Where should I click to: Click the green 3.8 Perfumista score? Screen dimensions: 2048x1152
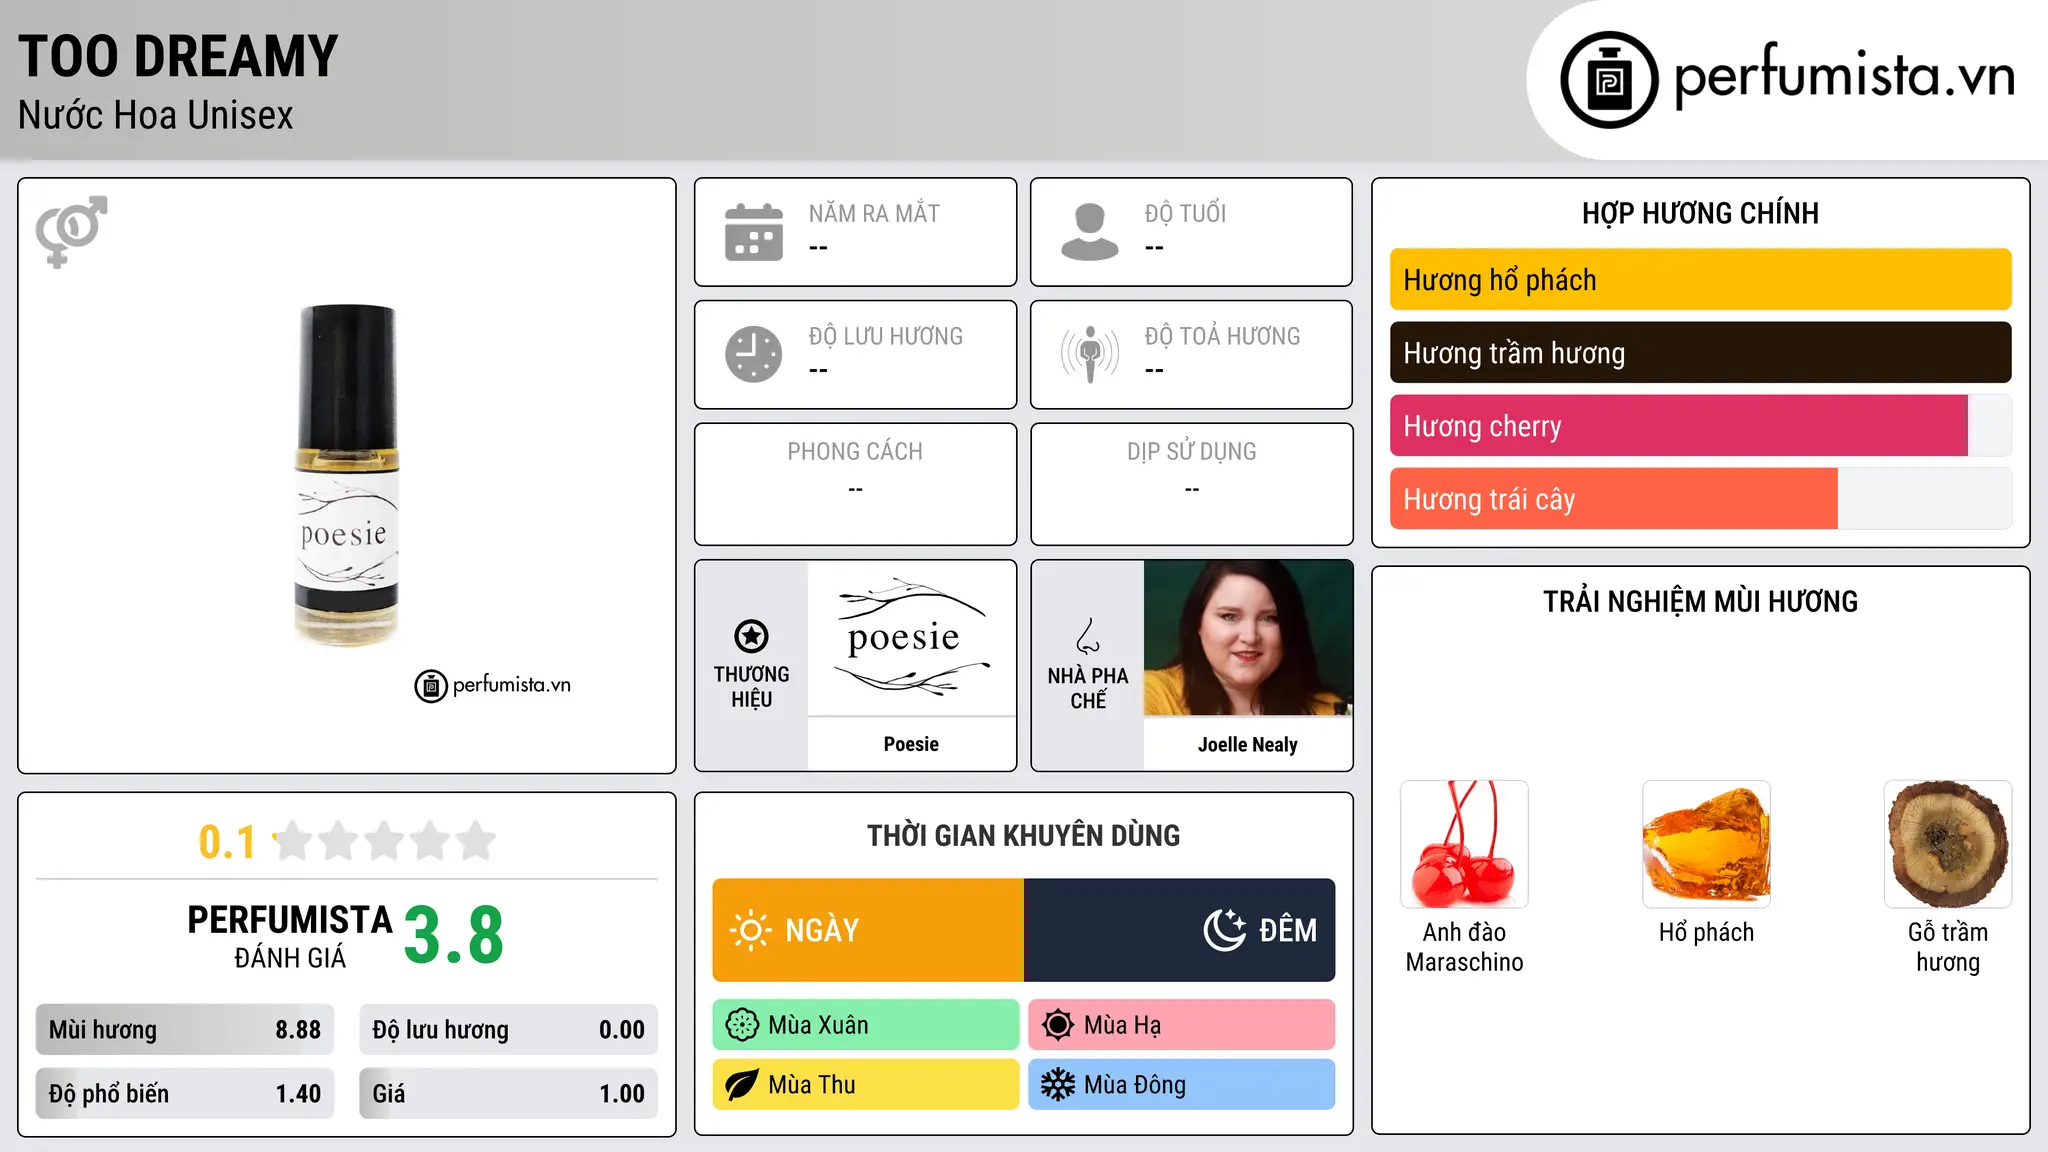tap(454, 936)
